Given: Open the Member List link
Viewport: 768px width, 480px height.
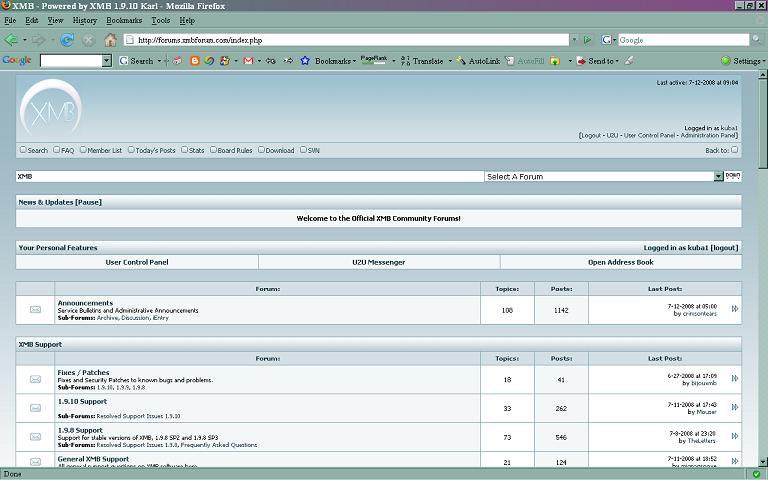Looking at the screenshot, I should [x=104, y=151].
